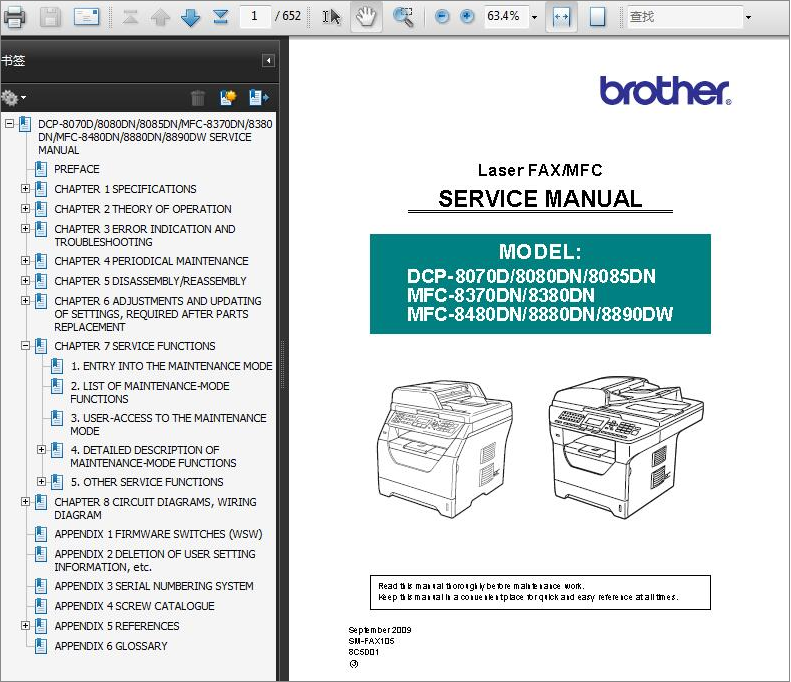
Task: Open the PREFACE bookmark
Action: pyautogui.click(x=77, y=169)
